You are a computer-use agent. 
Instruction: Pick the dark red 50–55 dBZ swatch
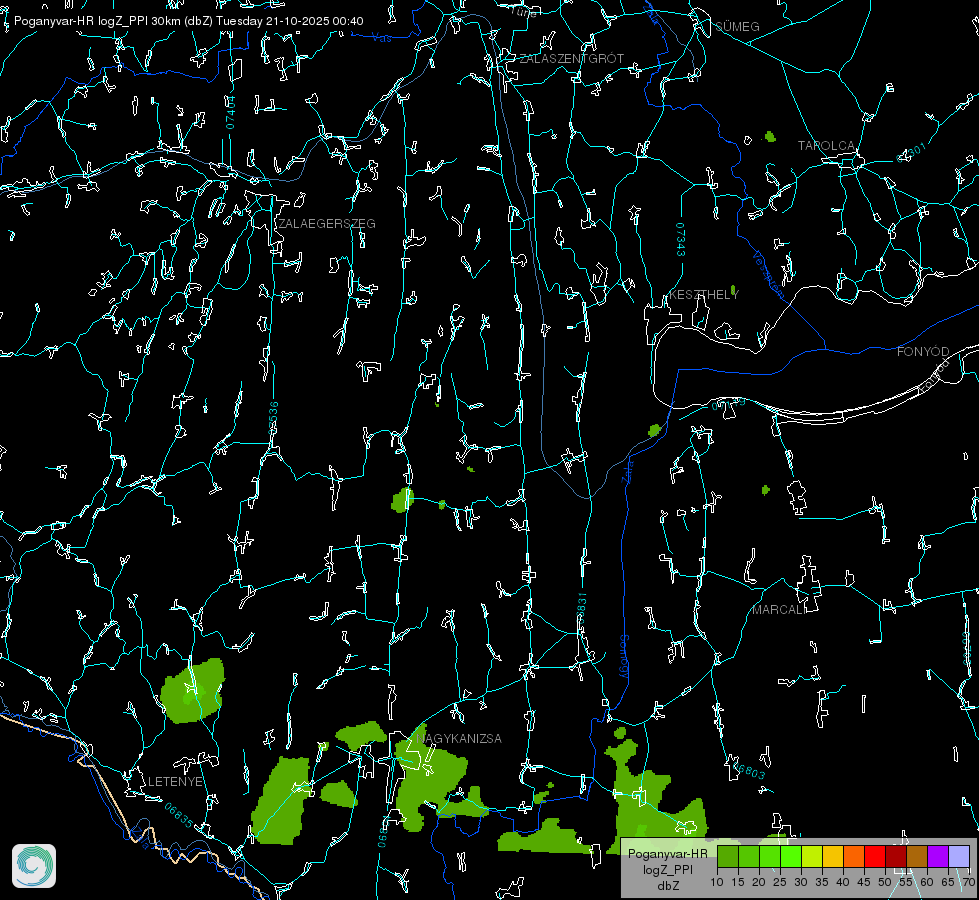pos(896,856)
